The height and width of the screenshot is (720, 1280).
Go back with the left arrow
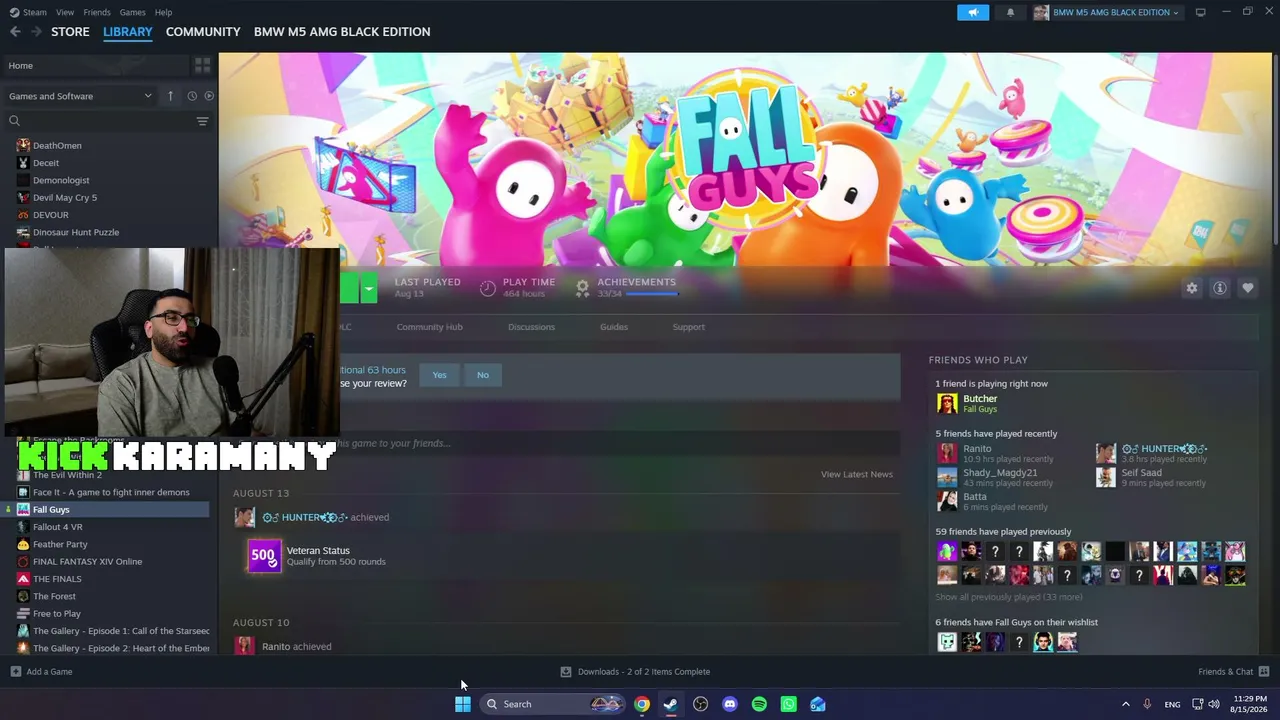pyautogui.click(x=15, y=32)
